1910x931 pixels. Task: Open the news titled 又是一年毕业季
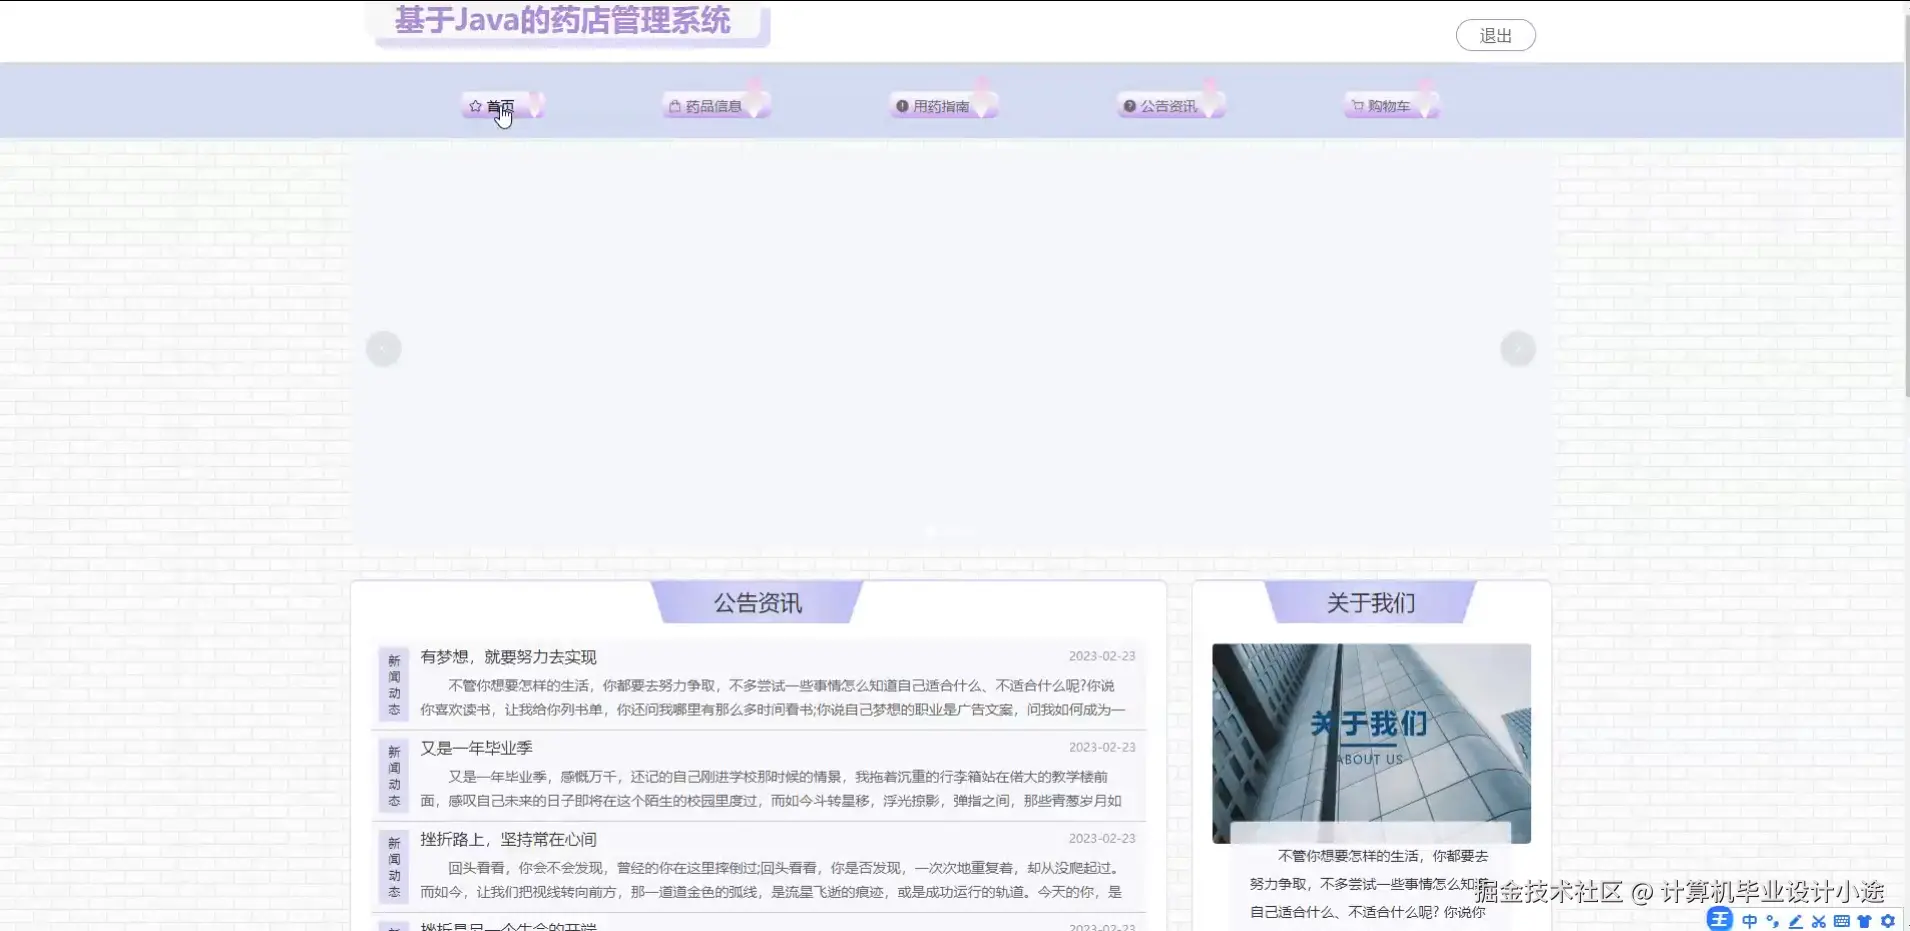476,748
